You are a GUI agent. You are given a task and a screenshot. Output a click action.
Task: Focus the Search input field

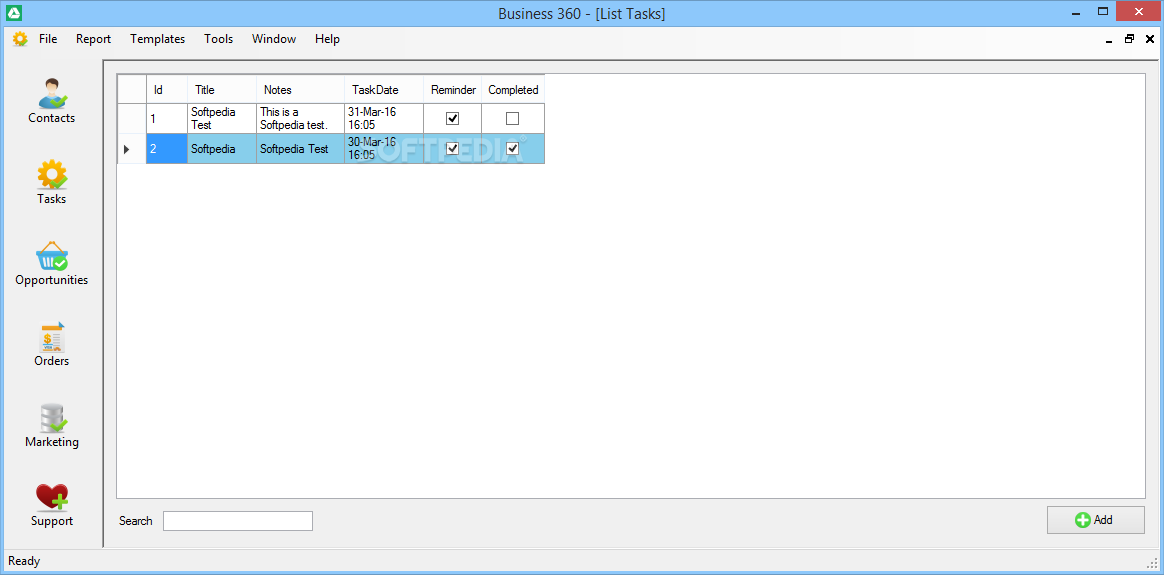point(238,521)
